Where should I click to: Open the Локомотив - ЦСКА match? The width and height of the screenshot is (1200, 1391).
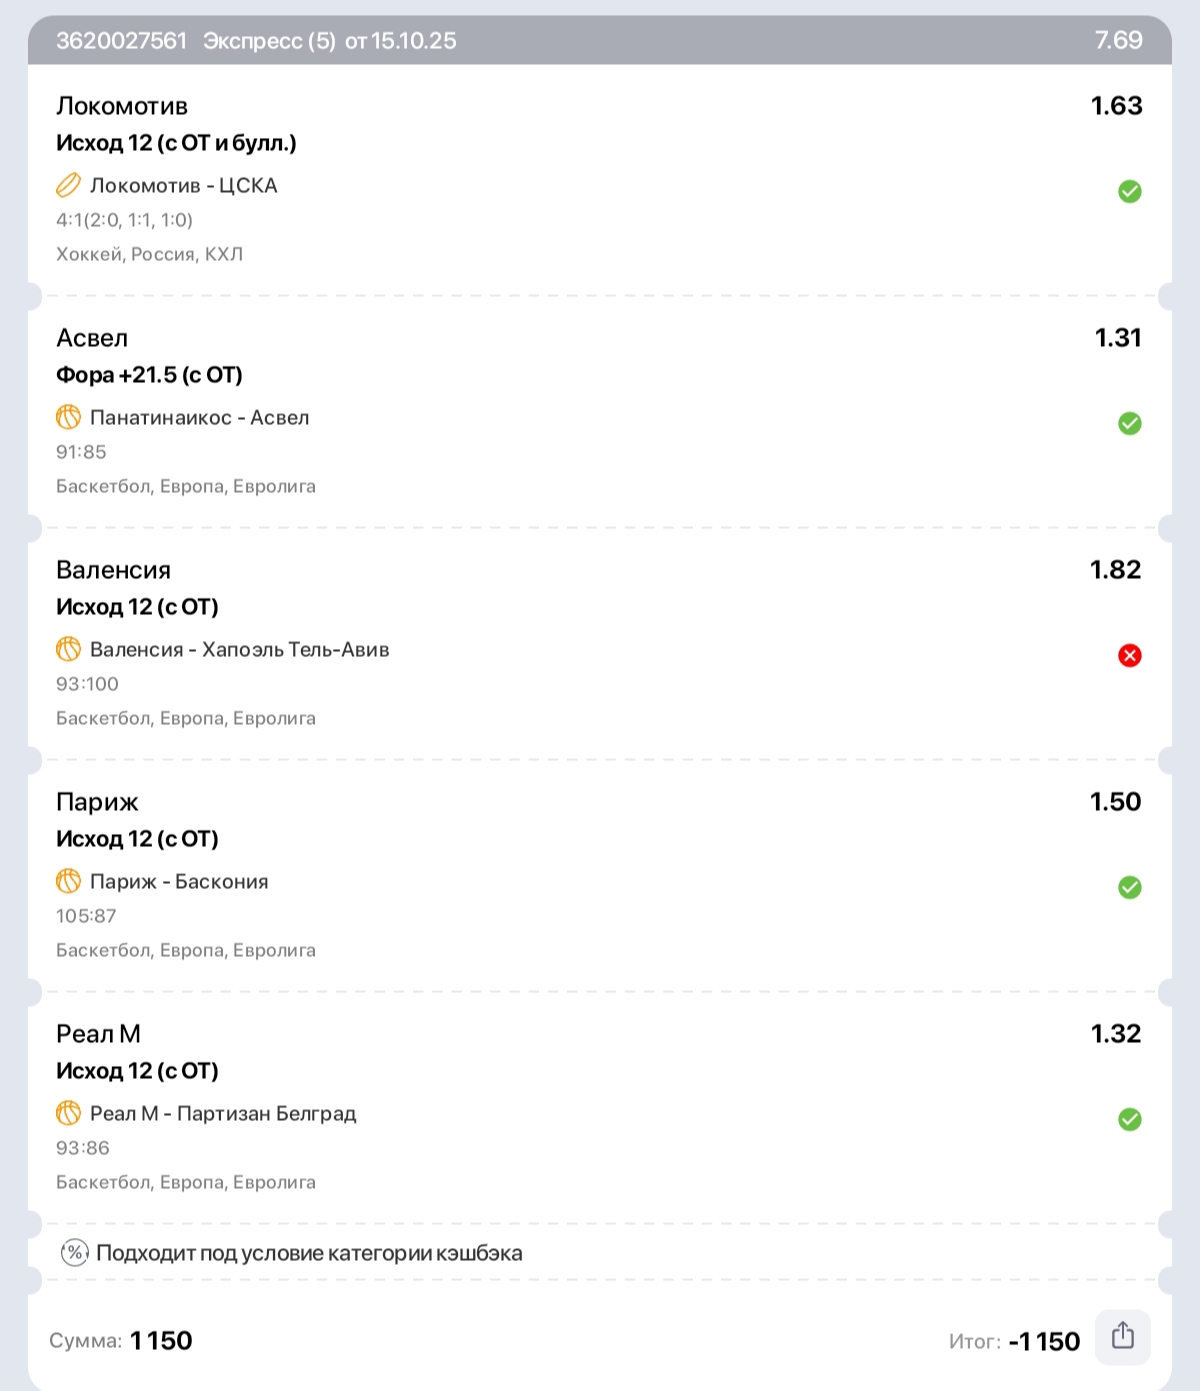pyautogui.click(x=184, y=185)
